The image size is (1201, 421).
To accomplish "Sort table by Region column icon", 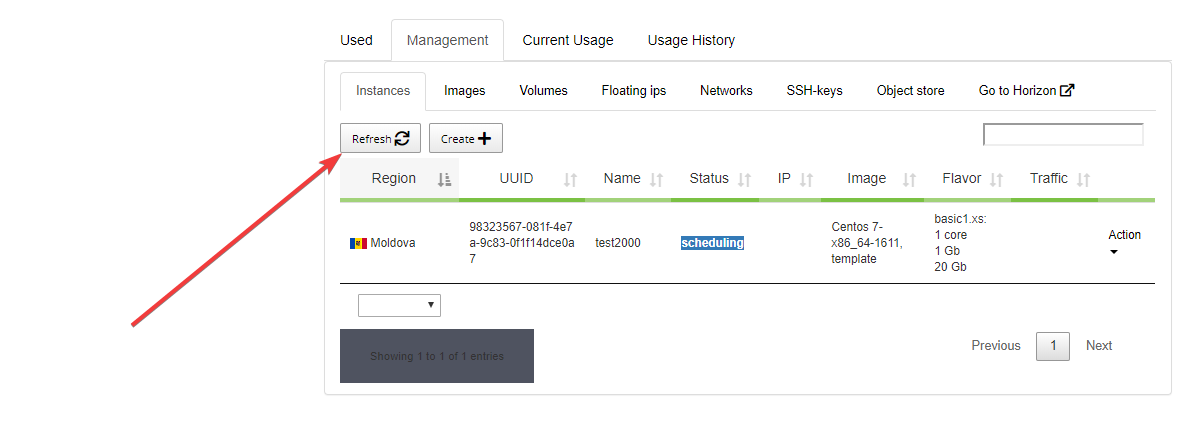I will [x=445, y=180].
